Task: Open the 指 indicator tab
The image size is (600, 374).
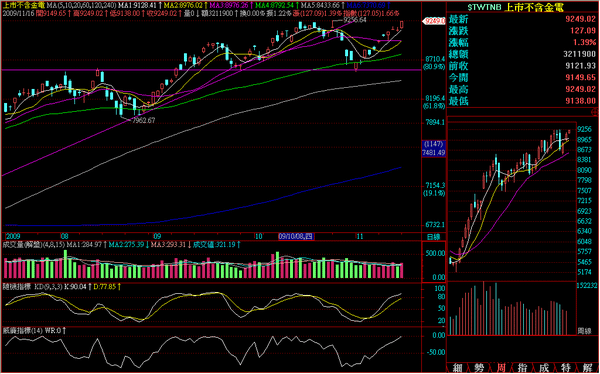Action: pyautogui.click(x=522, y=368)
